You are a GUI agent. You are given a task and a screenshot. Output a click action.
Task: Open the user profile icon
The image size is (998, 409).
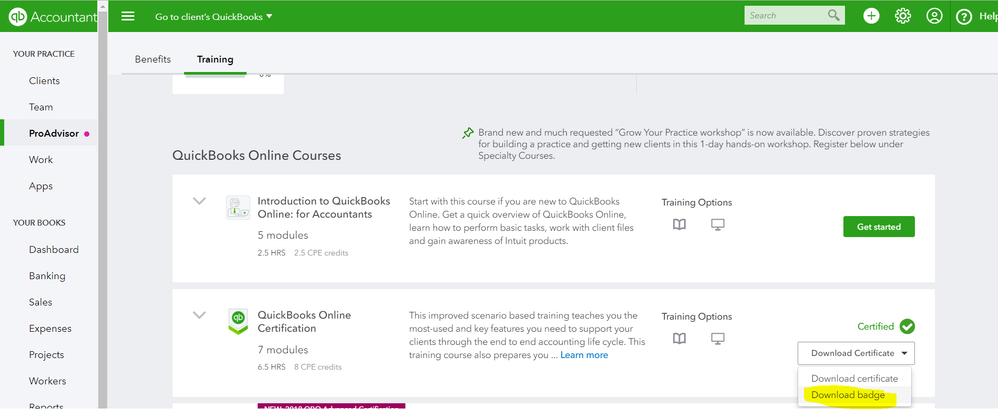934,16
